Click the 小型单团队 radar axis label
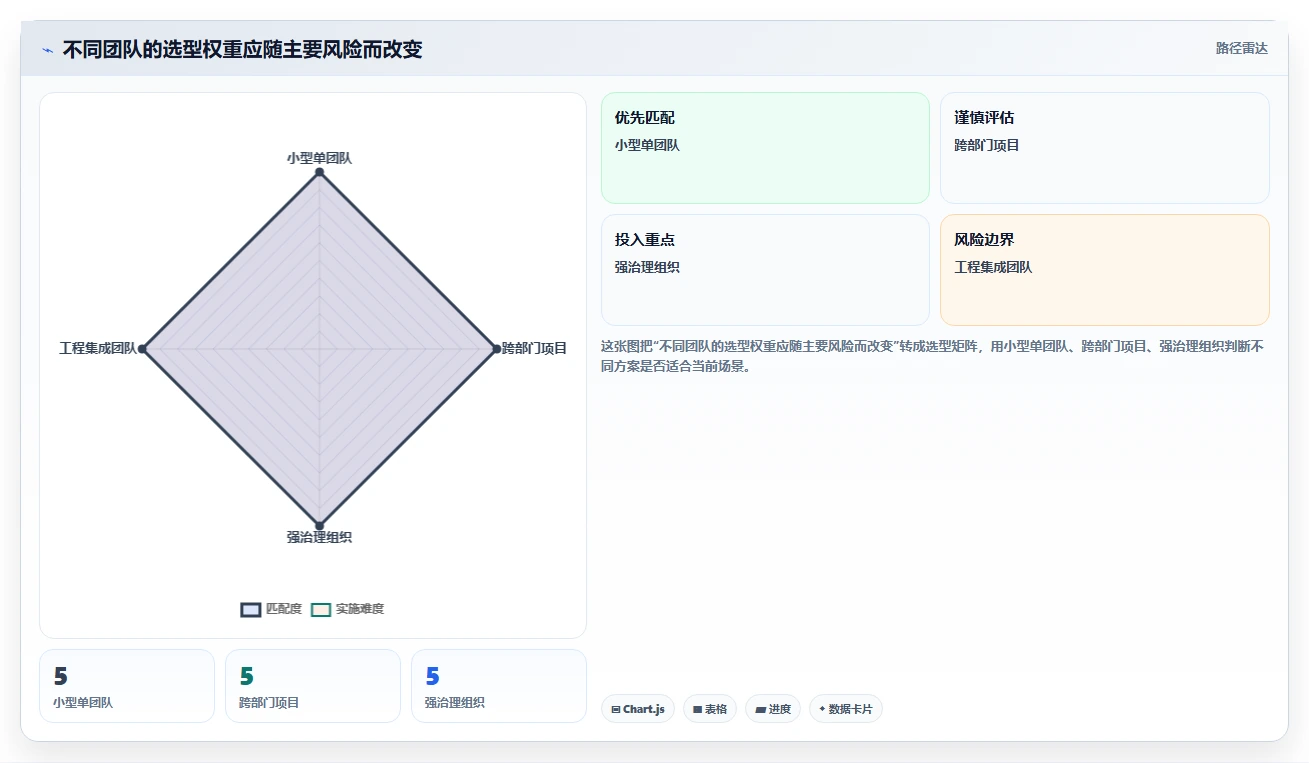This screenshot has height=763, width=1309. click(x=319, y=158)
